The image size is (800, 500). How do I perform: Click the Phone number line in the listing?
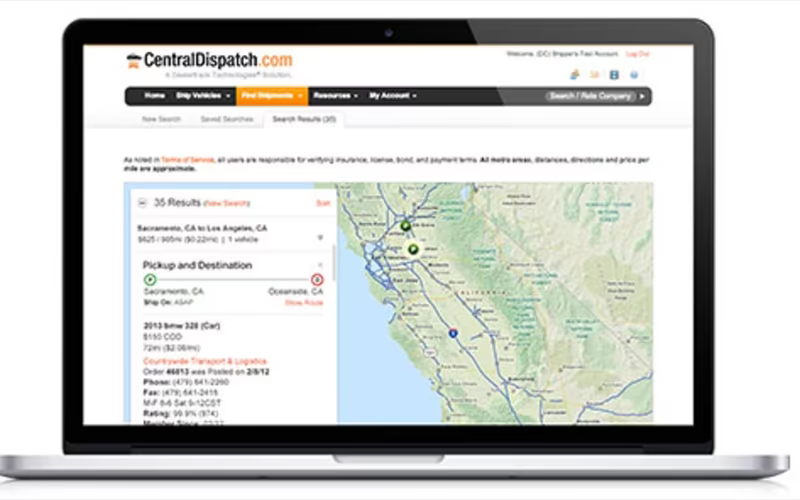[x=186, y=382]
